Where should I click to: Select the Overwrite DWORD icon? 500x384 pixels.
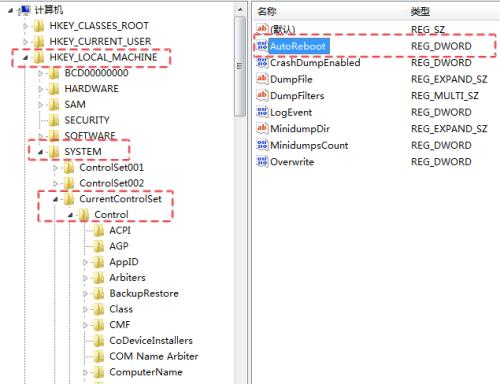tap(262, 162)
